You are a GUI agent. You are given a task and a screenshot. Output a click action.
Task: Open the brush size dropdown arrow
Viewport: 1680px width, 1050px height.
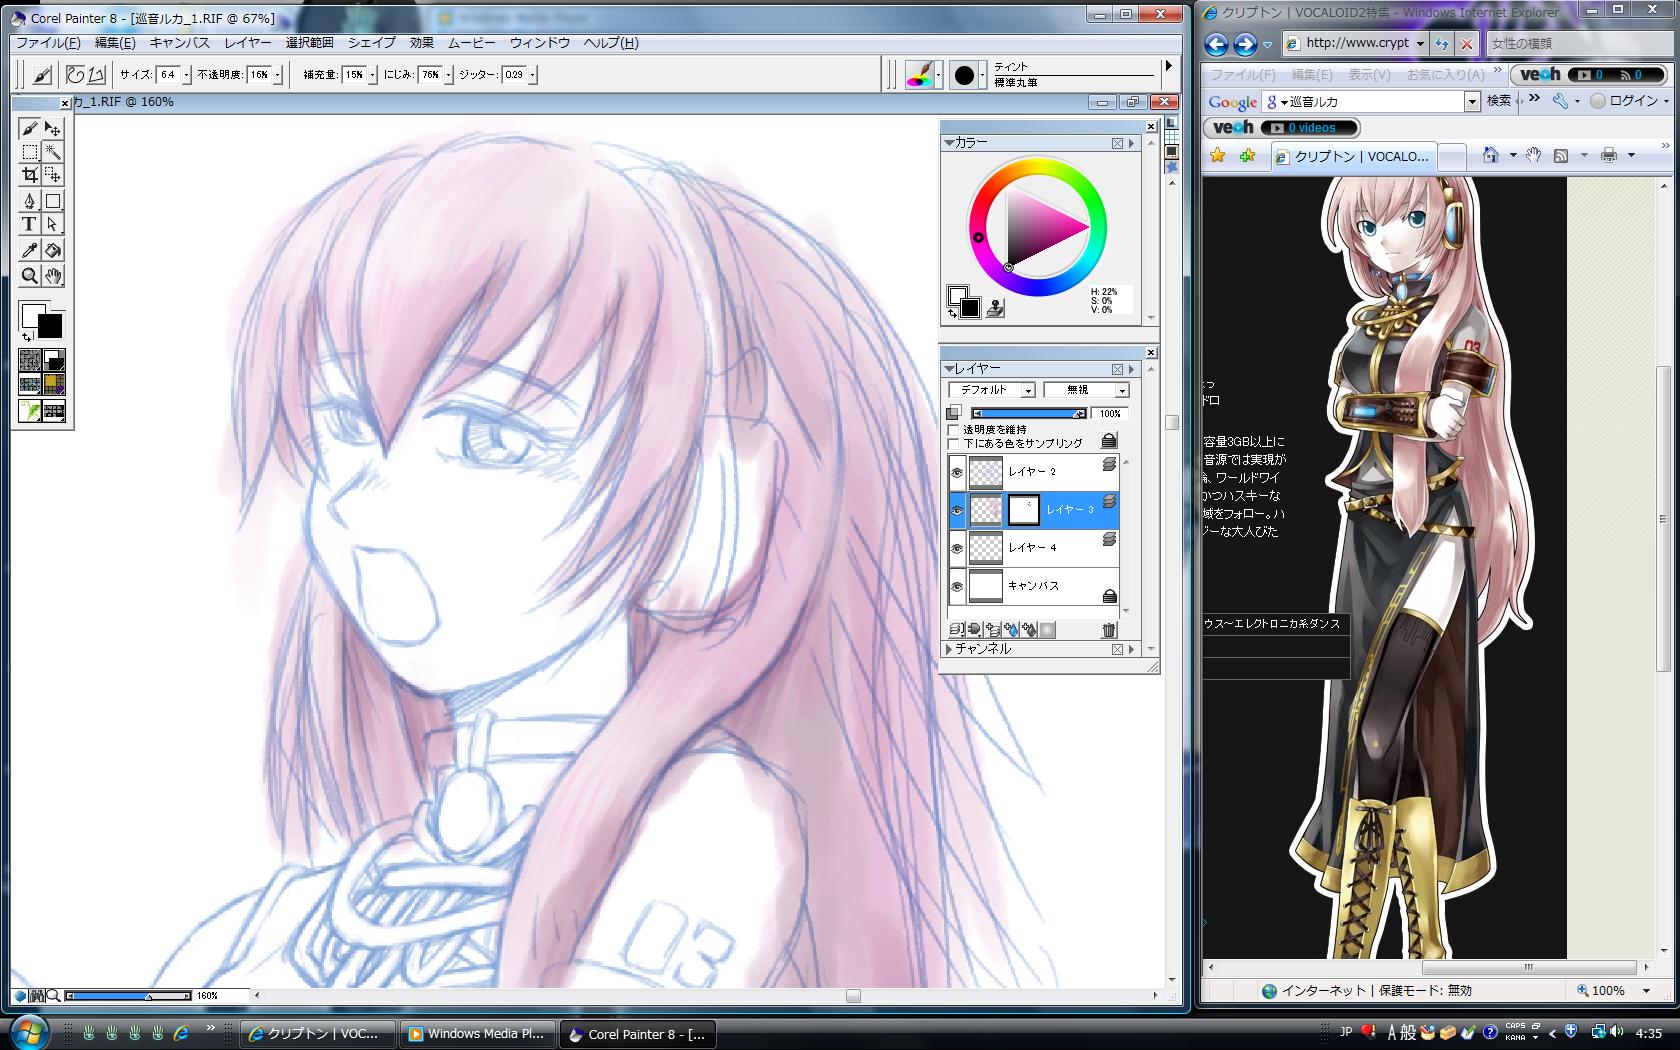[187, 75]
